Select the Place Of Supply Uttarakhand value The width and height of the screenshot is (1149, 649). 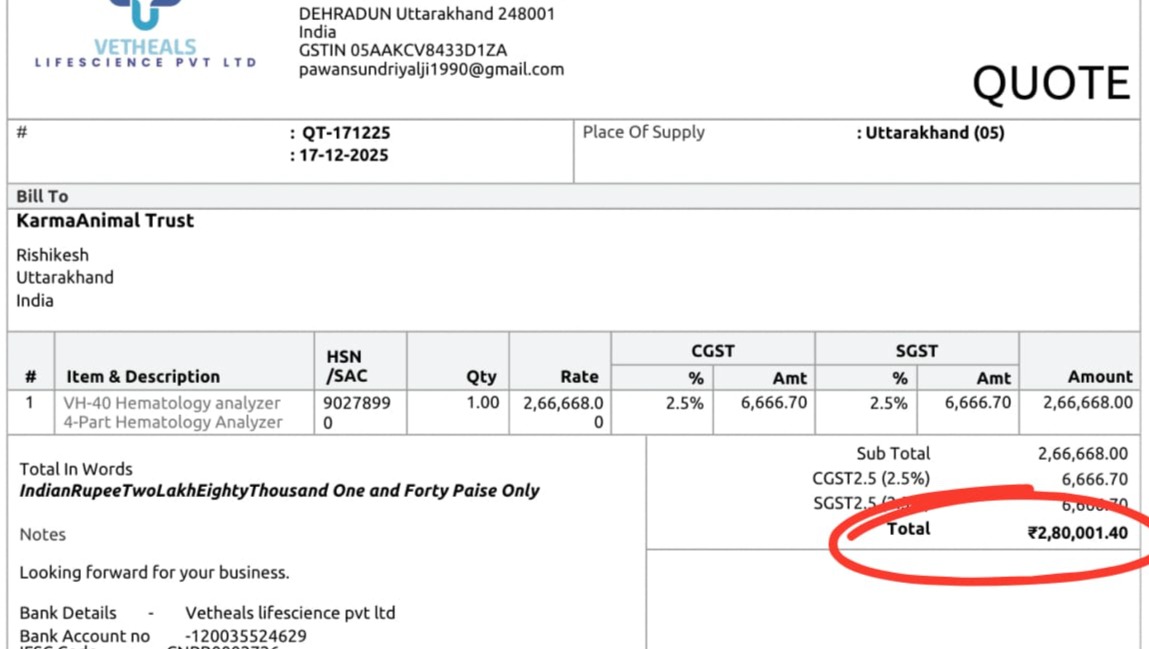934,133
